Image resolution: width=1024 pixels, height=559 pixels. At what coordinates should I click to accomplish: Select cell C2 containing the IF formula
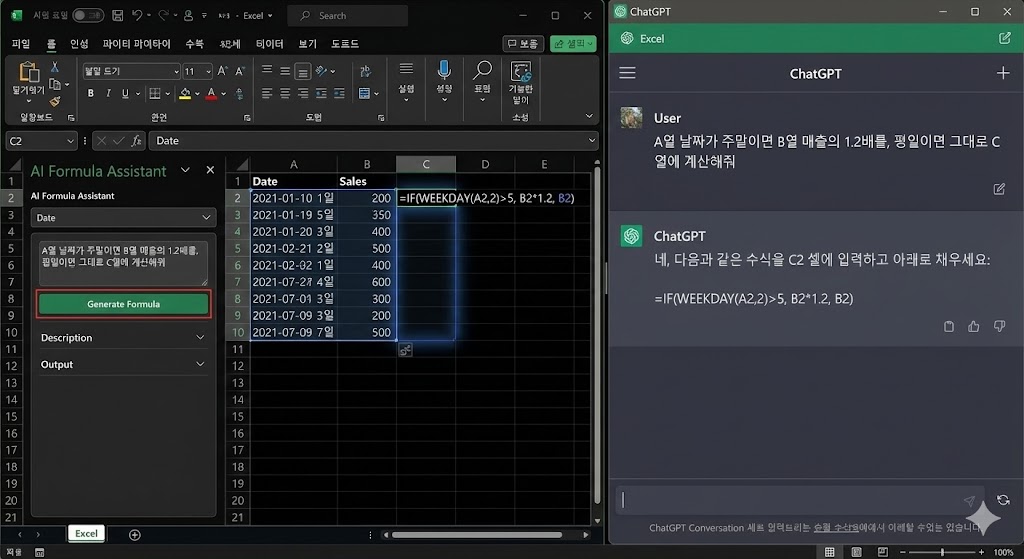tap(426, 198)
